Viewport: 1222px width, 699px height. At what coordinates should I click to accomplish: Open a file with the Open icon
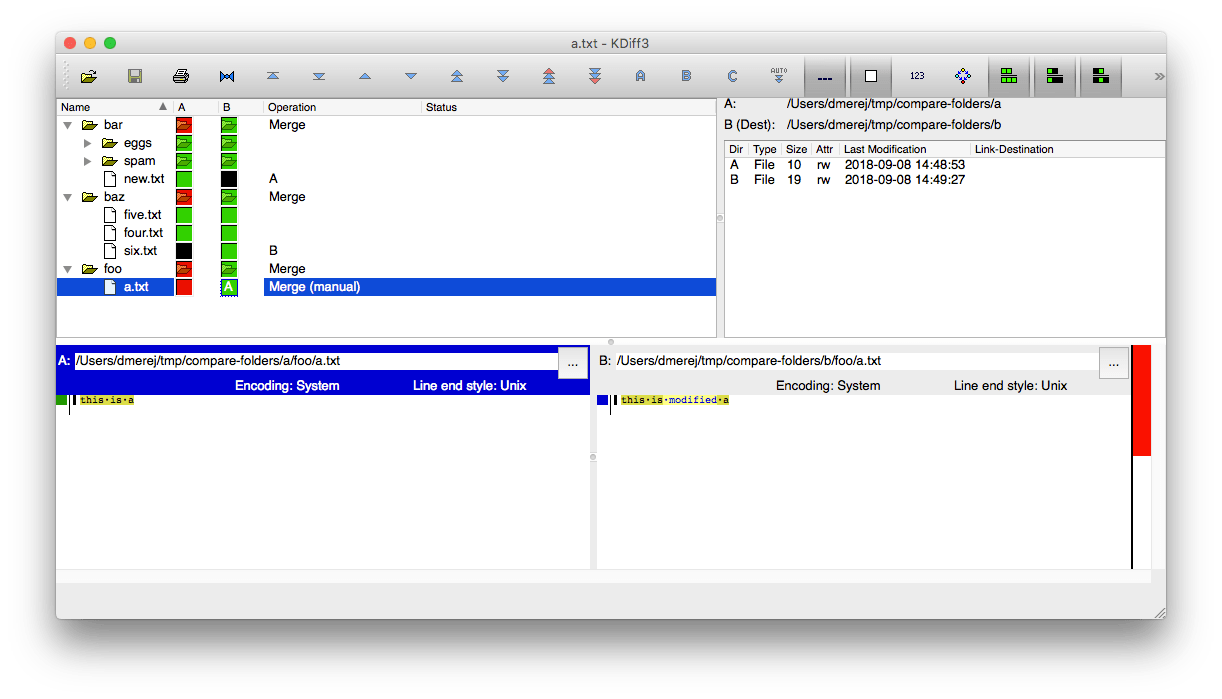click(88, 76)
